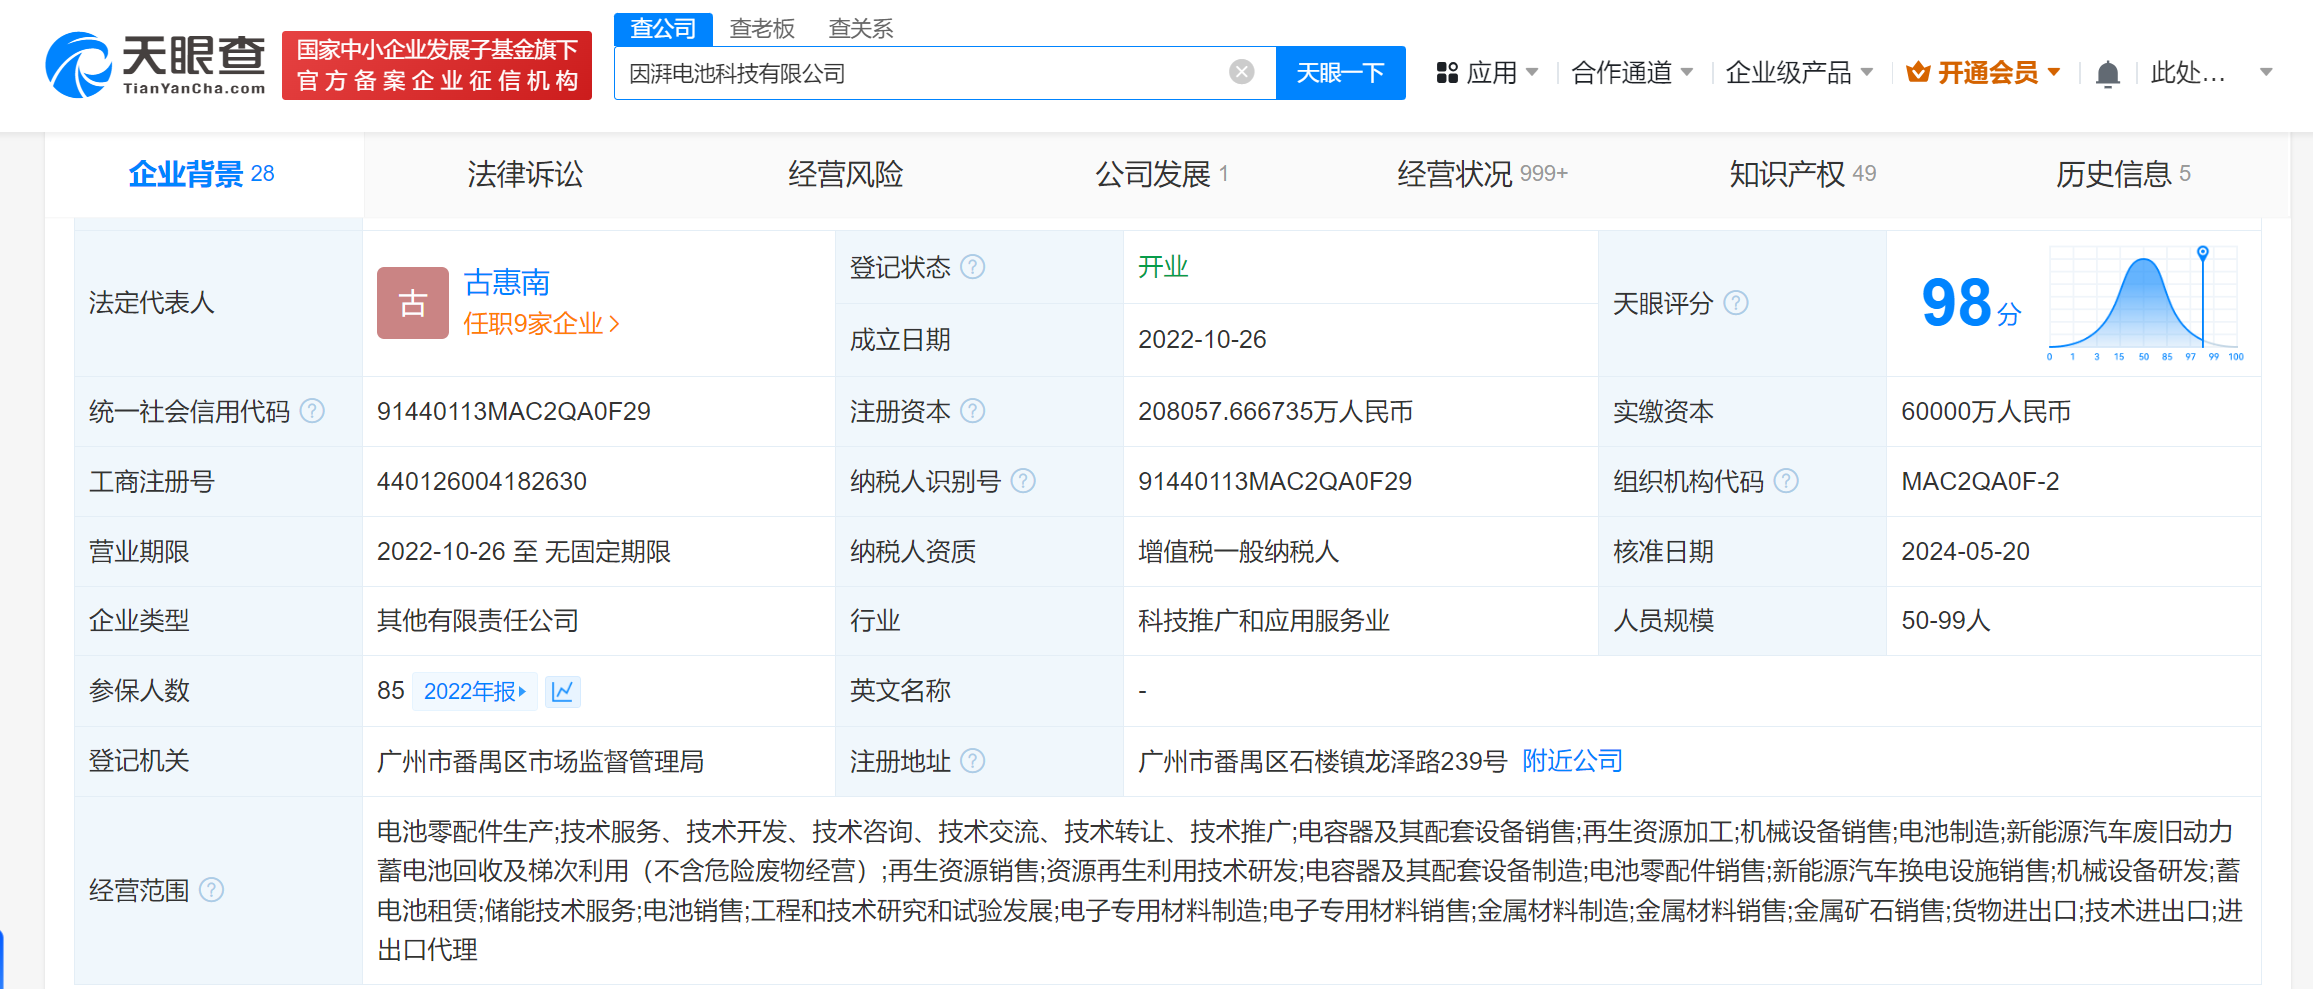2313x989 pixels.
Task: Switch to the 查老板 search tab
Action: click(761, 28)
